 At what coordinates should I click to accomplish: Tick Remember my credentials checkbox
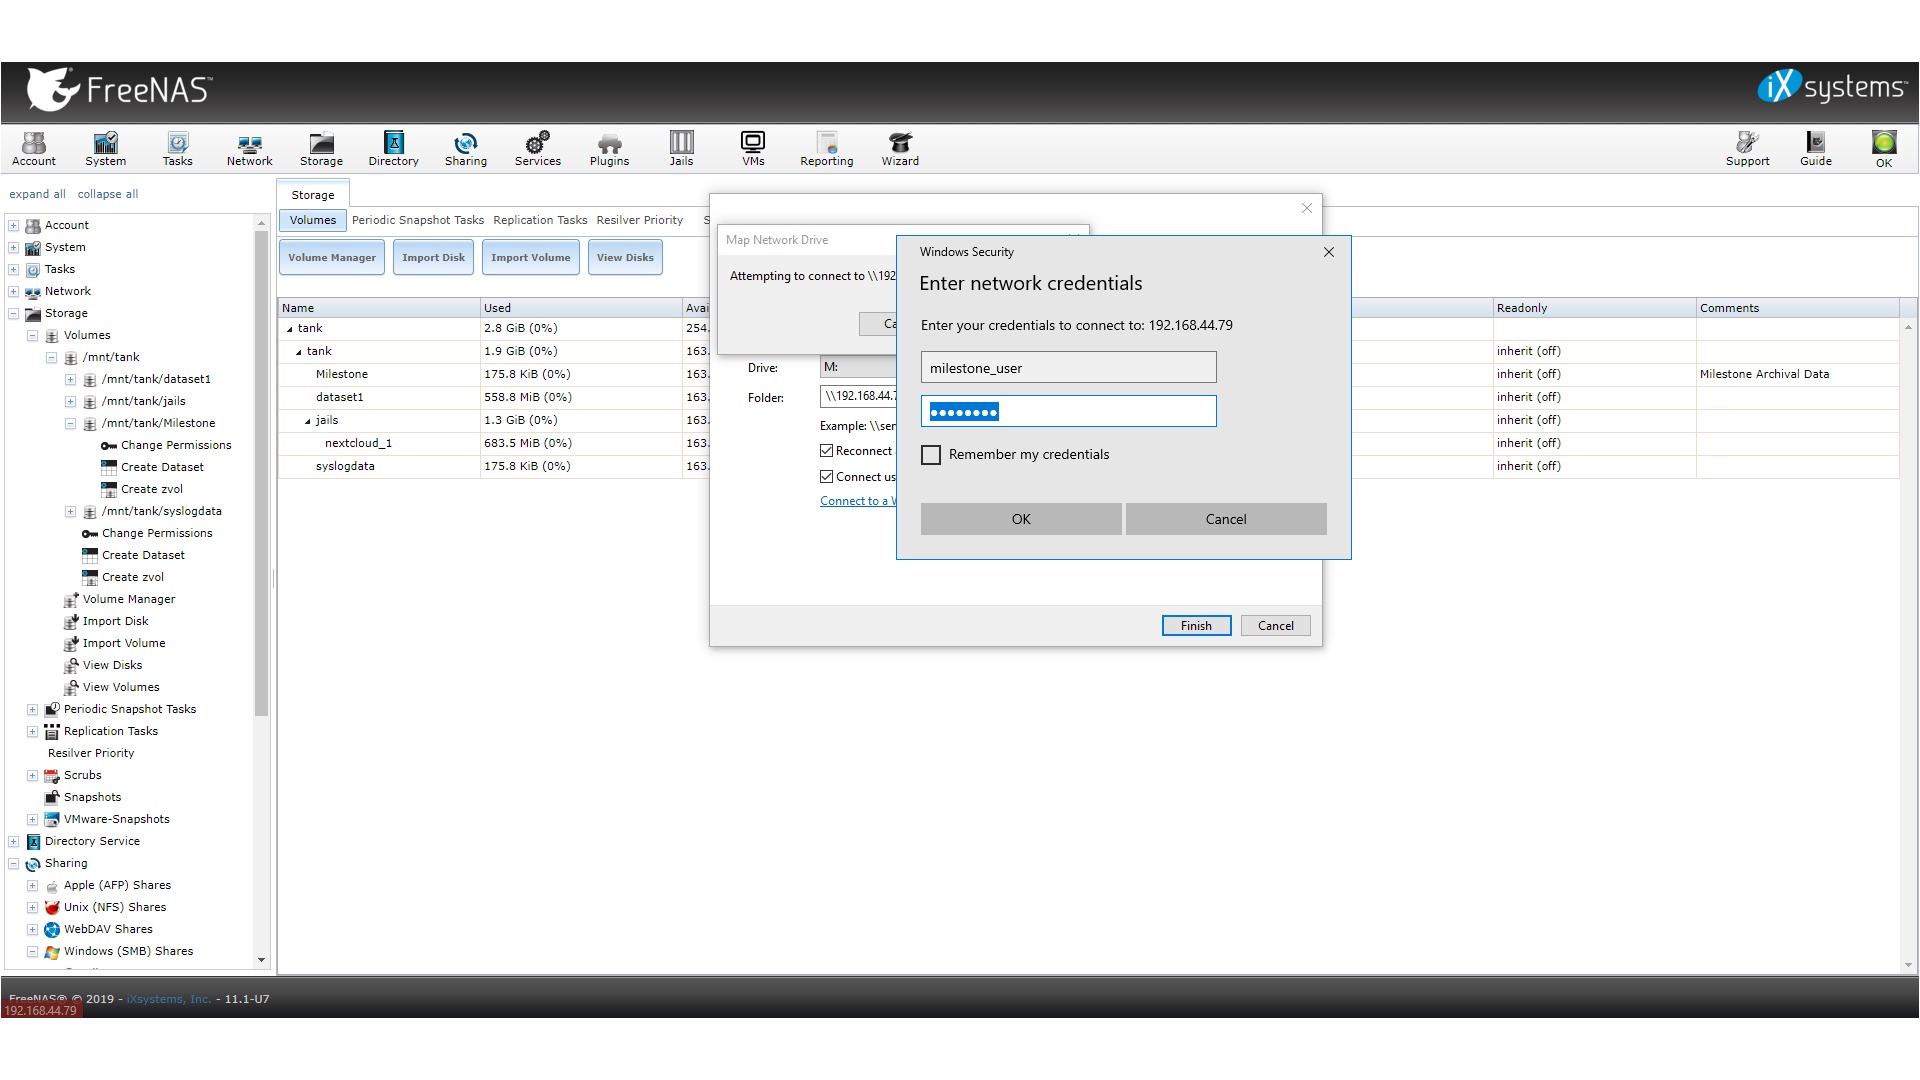click(931, 455)
